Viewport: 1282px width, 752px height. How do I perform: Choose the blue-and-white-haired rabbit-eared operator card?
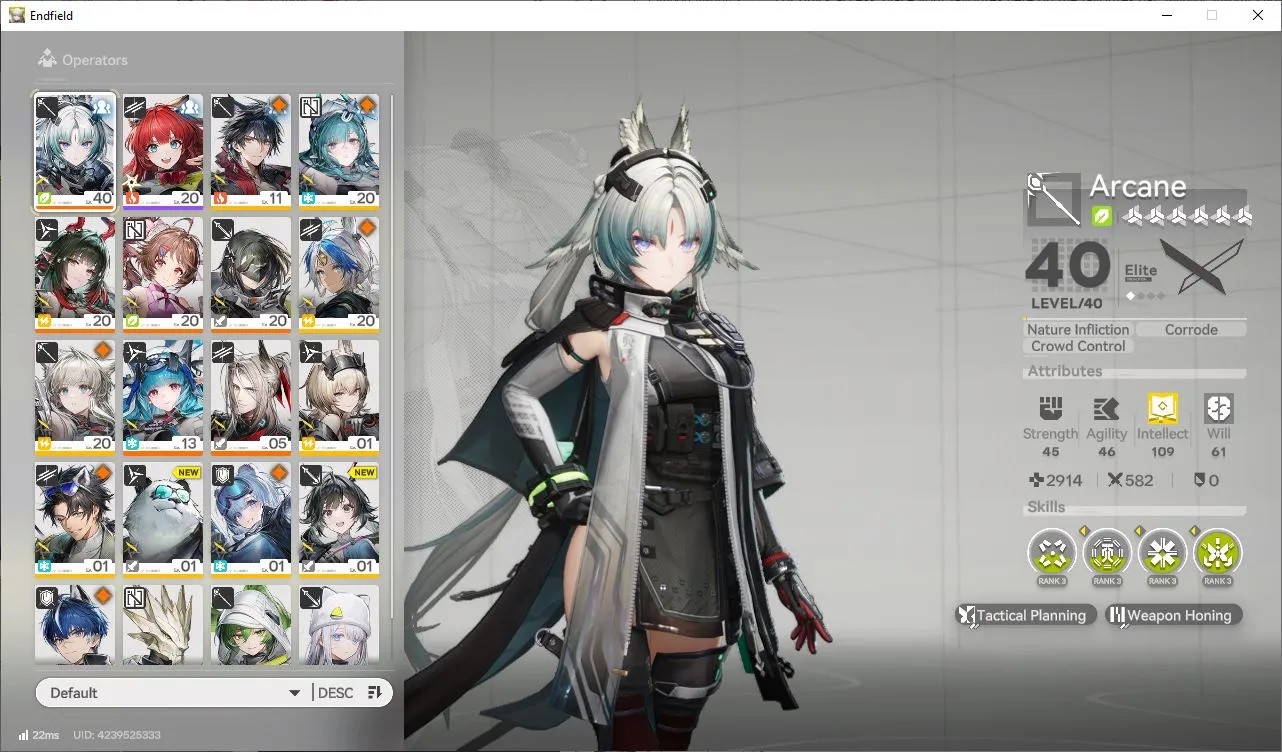(339, 274)
